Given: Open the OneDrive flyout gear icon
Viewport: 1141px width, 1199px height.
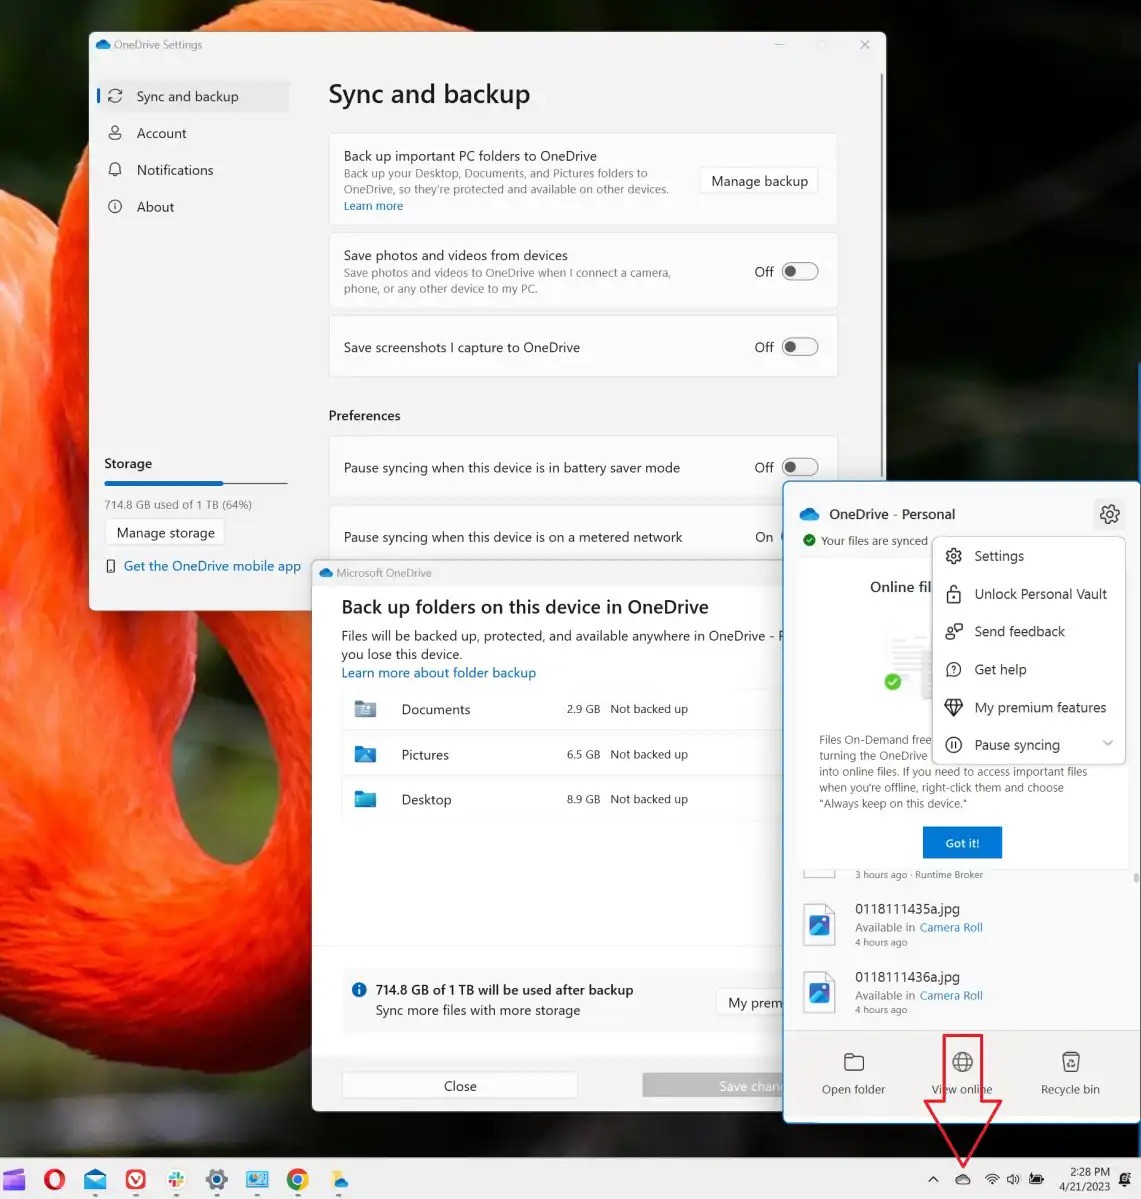Looking at the screenshot, I should tap(1109, 514).
